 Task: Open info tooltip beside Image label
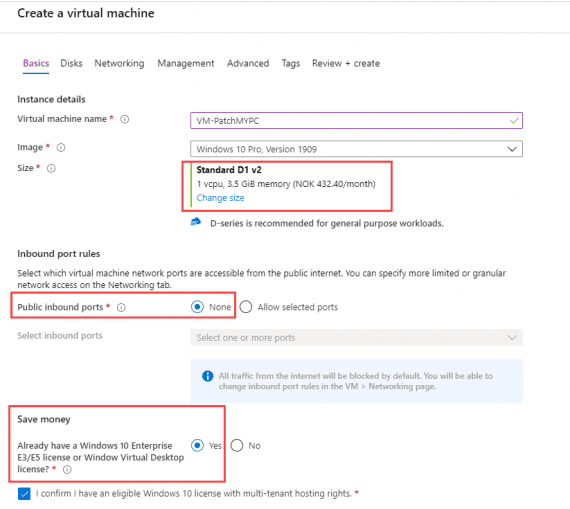(61, 148)
